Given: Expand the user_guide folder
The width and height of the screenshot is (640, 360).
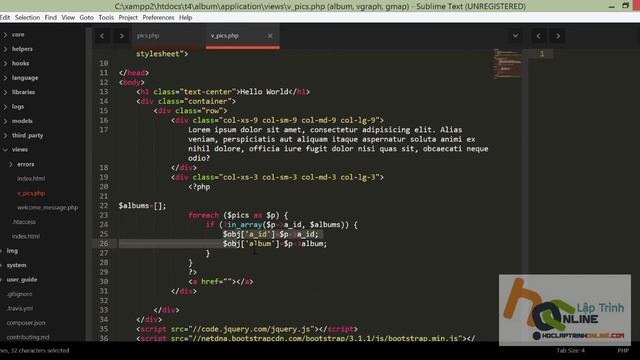Looking at the screenshot, I should click(22, 280).
